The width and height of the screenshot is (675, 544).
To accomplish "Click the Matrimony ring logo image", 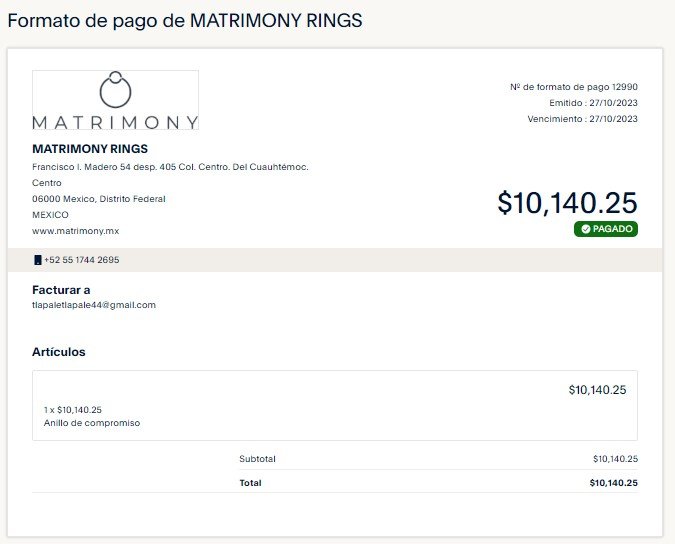I will (x=115, y=100).
